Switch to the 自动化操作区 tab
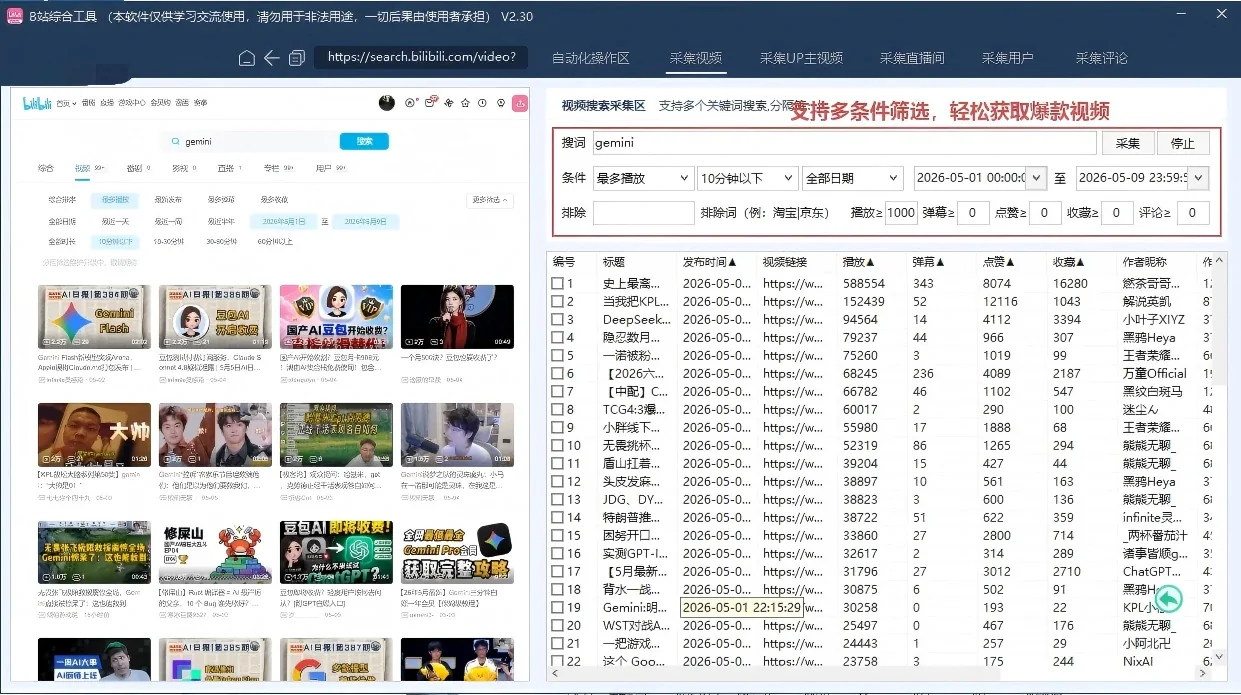The width and height of the screenshot is (1241, 695). (591, 58)
